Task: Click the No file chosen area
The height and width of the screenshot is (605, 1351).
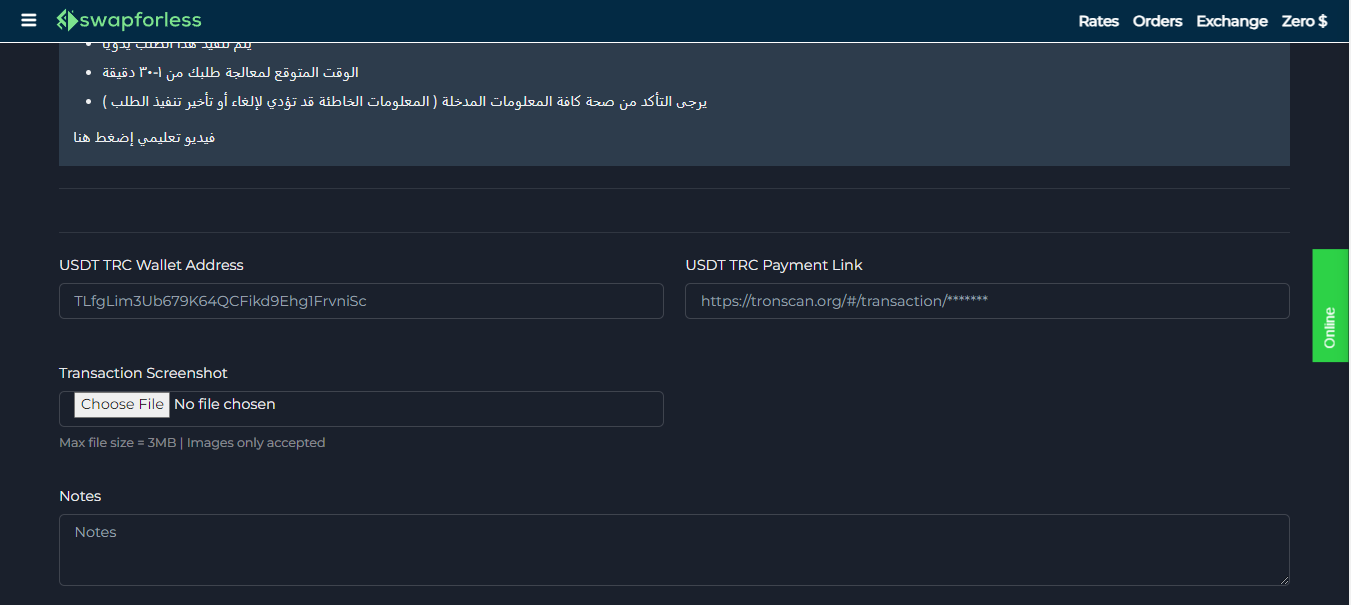Action: [x=225, y=404]
